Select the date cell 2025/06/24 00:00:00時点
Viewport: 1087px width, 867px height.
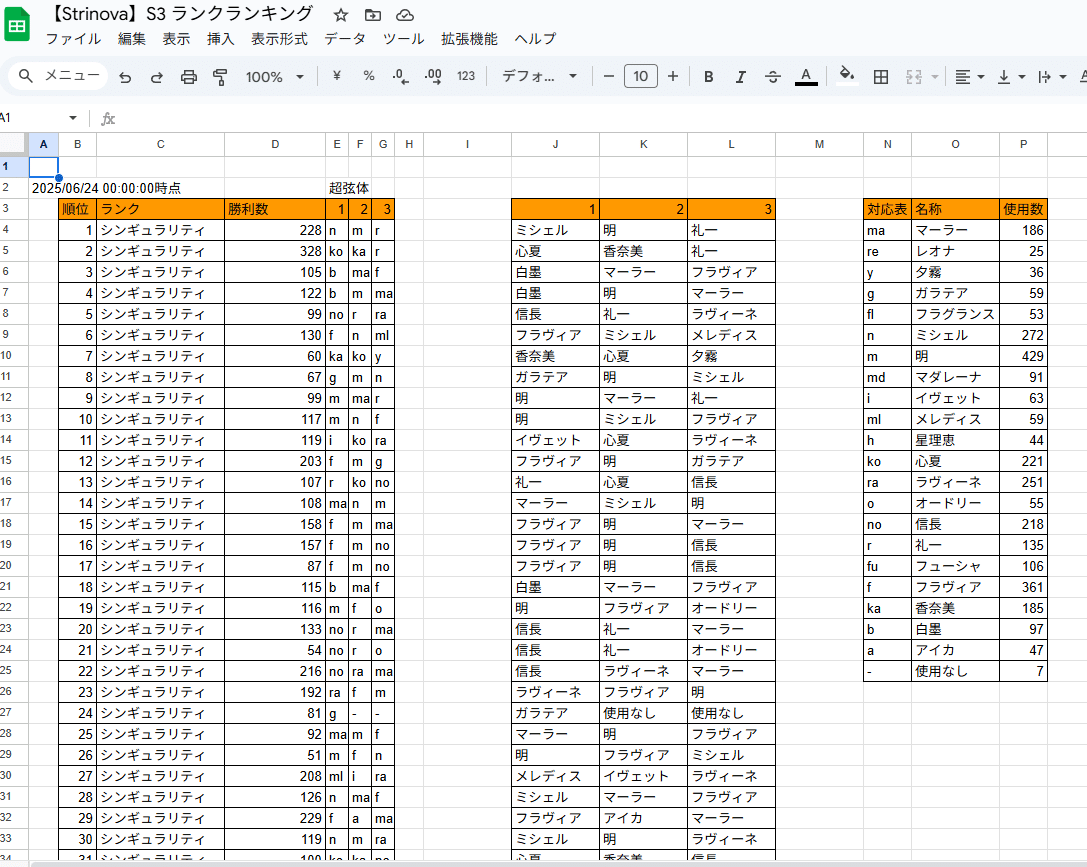106,188
